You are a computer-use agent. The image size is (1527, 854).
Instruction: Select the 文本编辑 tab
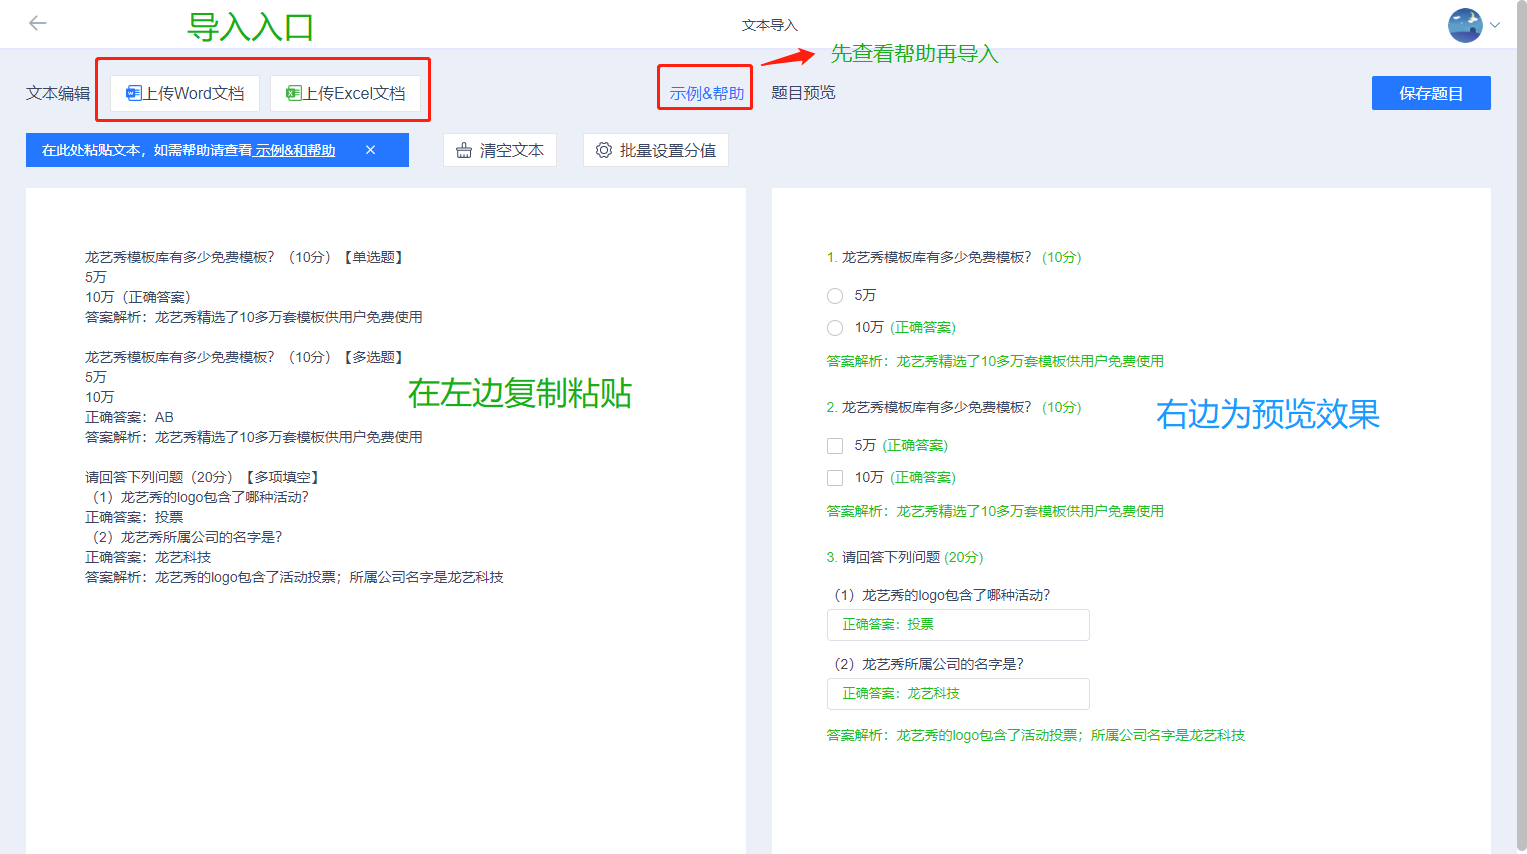58,93
